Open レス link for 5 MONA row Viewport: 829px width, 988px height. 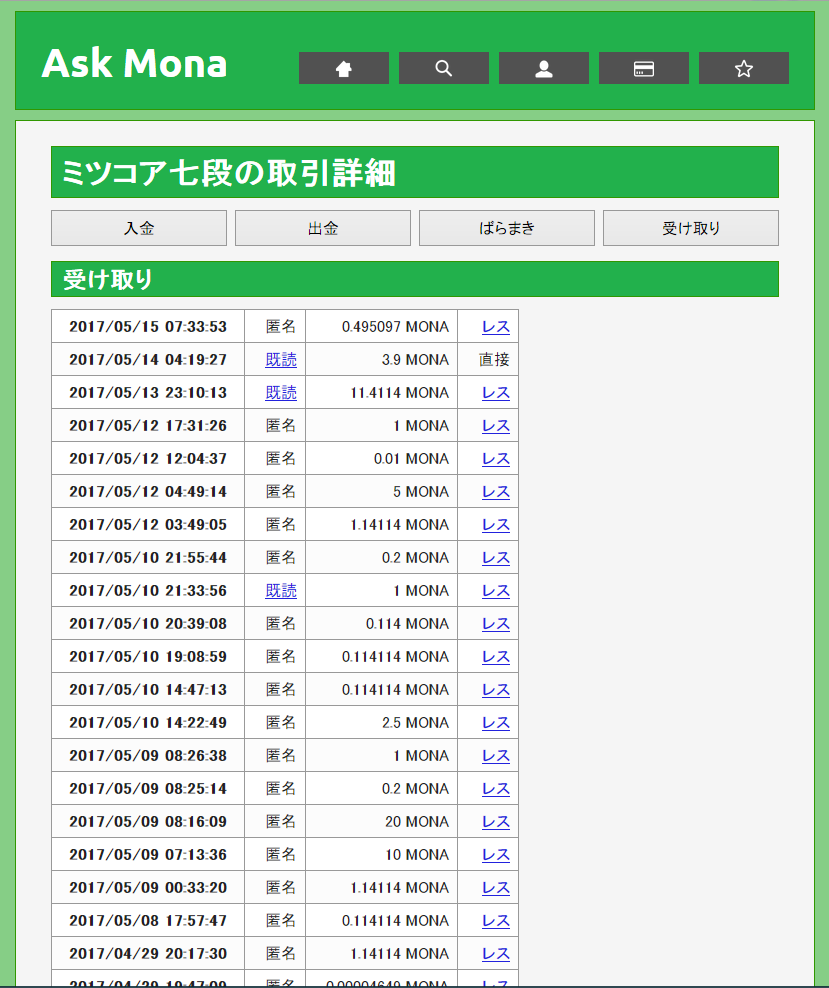coord(496,491)
